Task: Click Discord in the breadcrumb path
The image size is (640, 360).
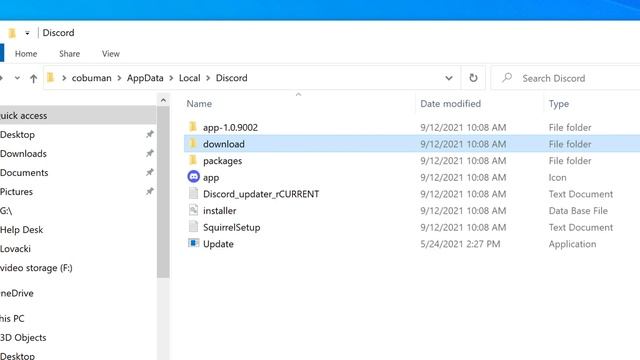Action: coord(231,78)
